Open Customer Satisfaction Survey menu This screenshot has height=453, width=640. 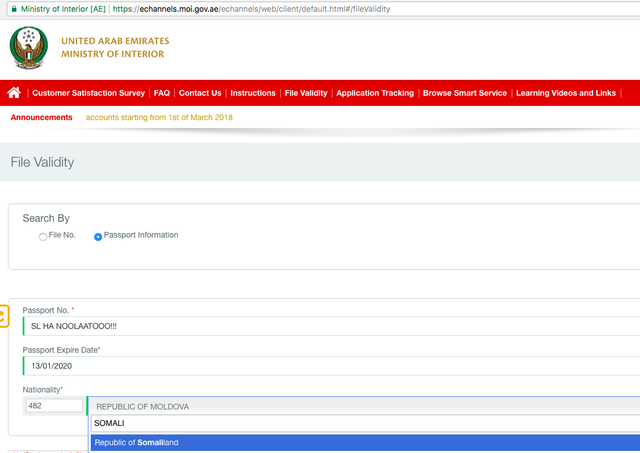coord(89,93)
